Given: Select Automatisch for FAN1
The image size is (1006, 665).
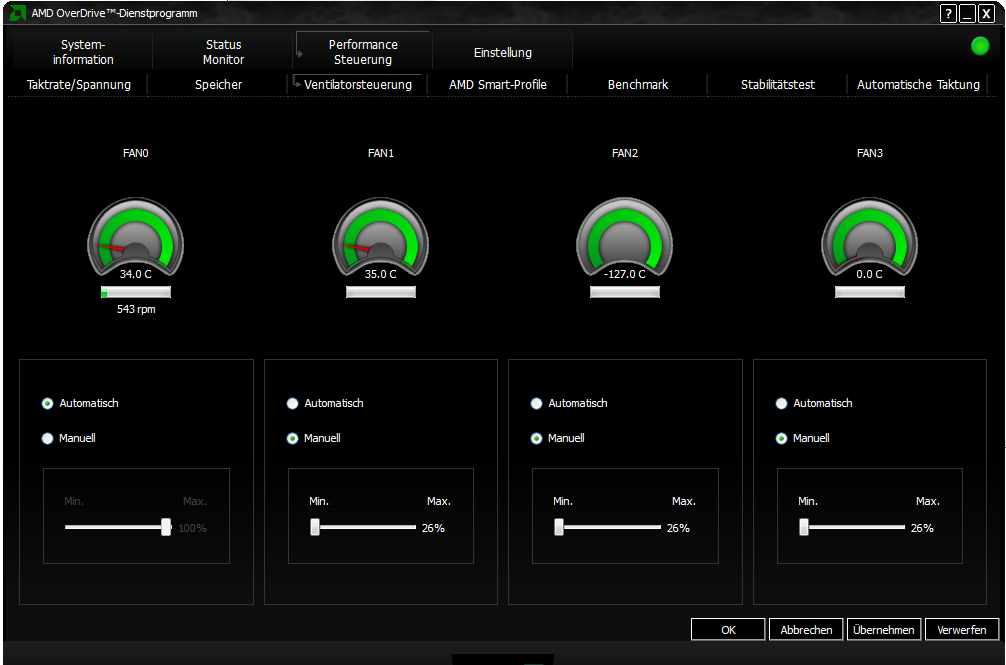Looking at the screenshot, I should (293, 403).
